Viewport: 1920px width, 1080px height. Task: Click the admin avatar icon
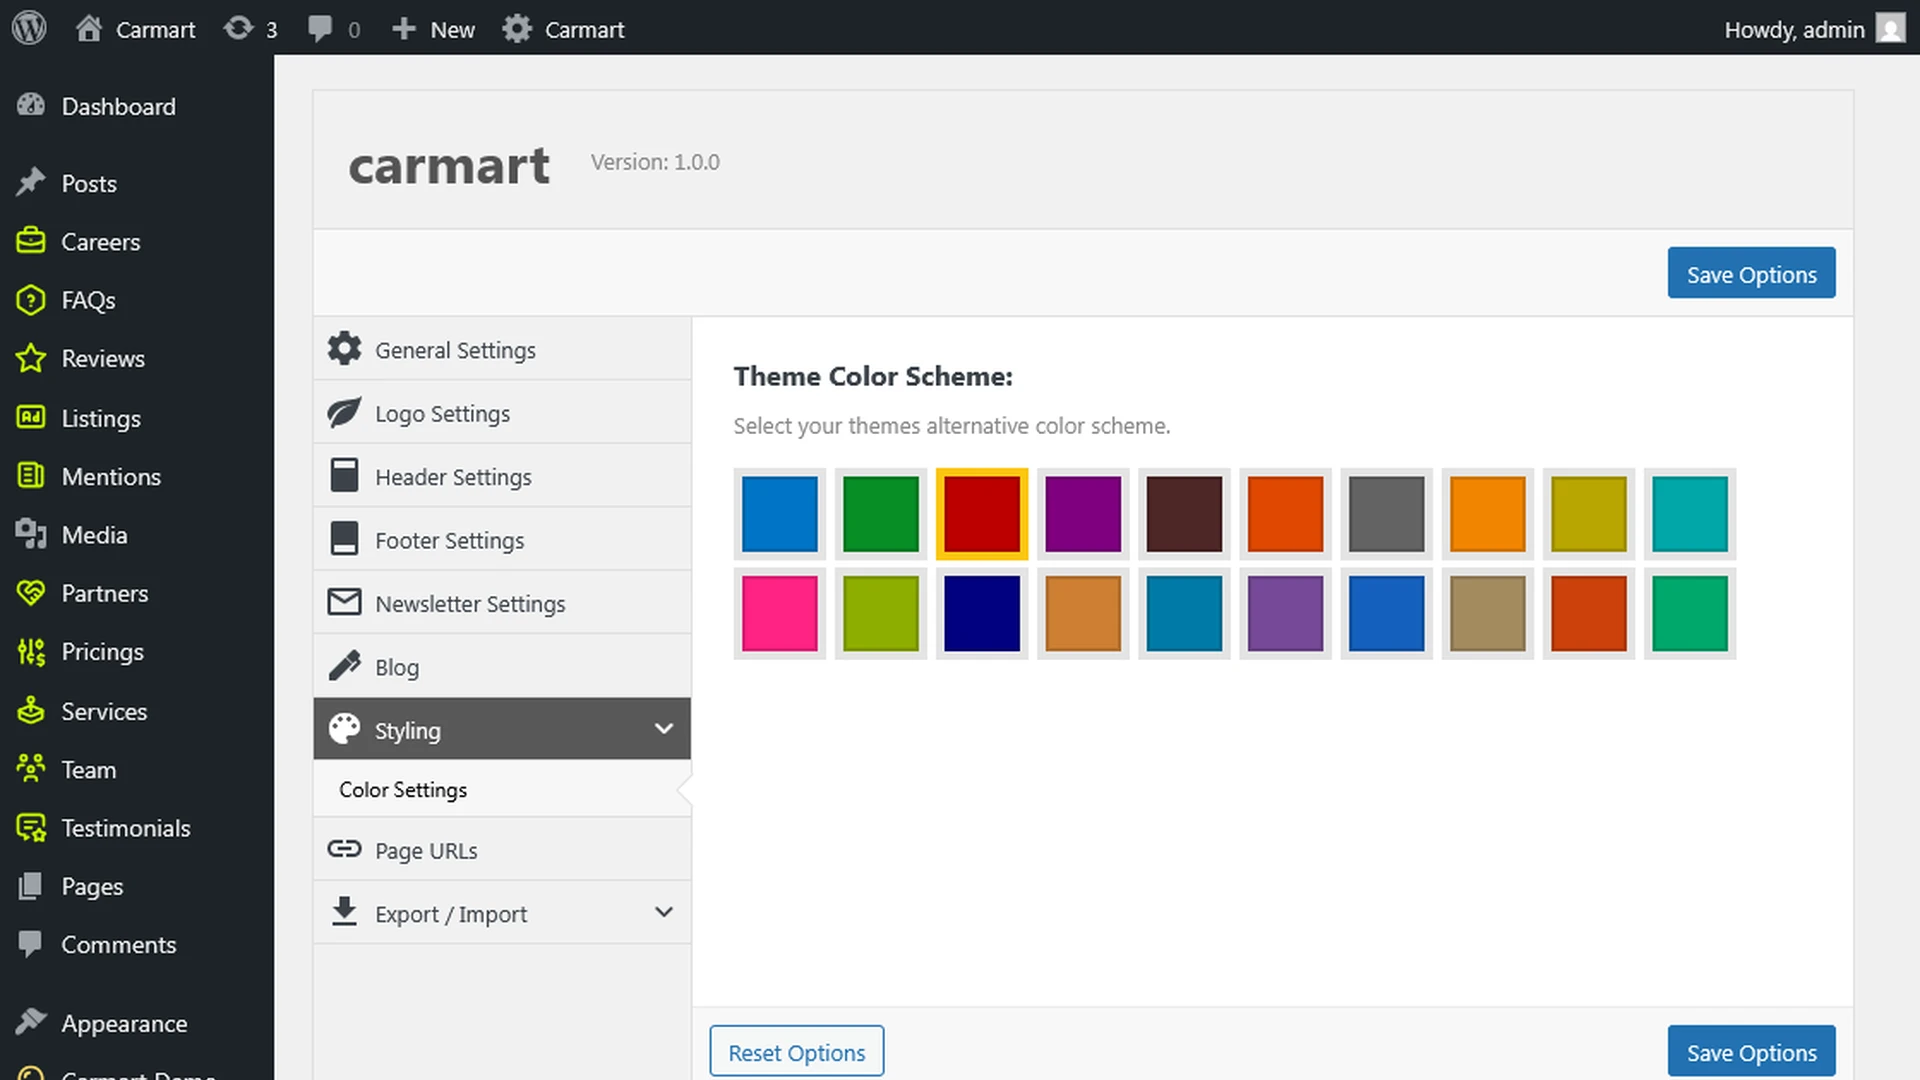pos(1890,29)
